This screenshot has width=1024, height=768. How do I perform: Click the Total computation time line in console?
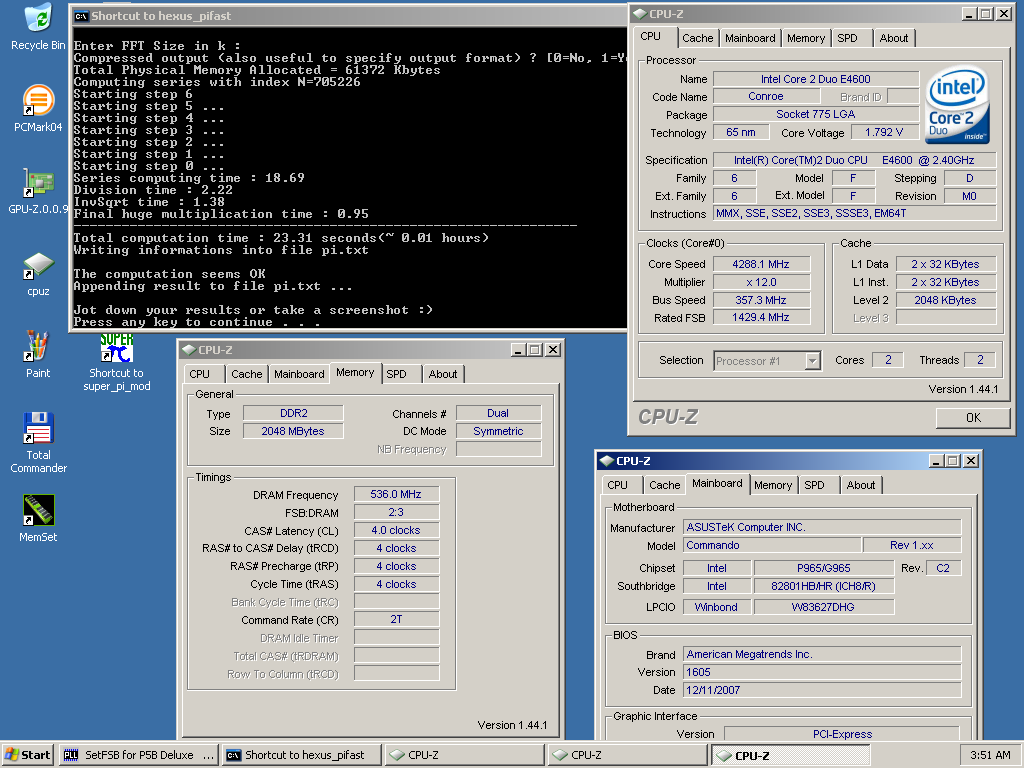pos(281,238)
